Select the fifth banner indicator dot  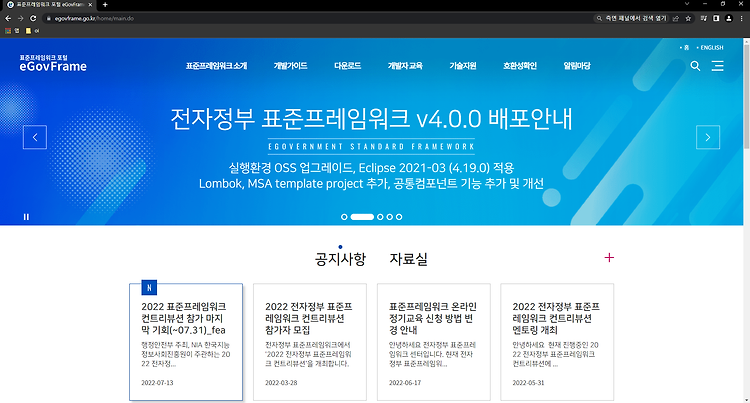click(399, 217)
